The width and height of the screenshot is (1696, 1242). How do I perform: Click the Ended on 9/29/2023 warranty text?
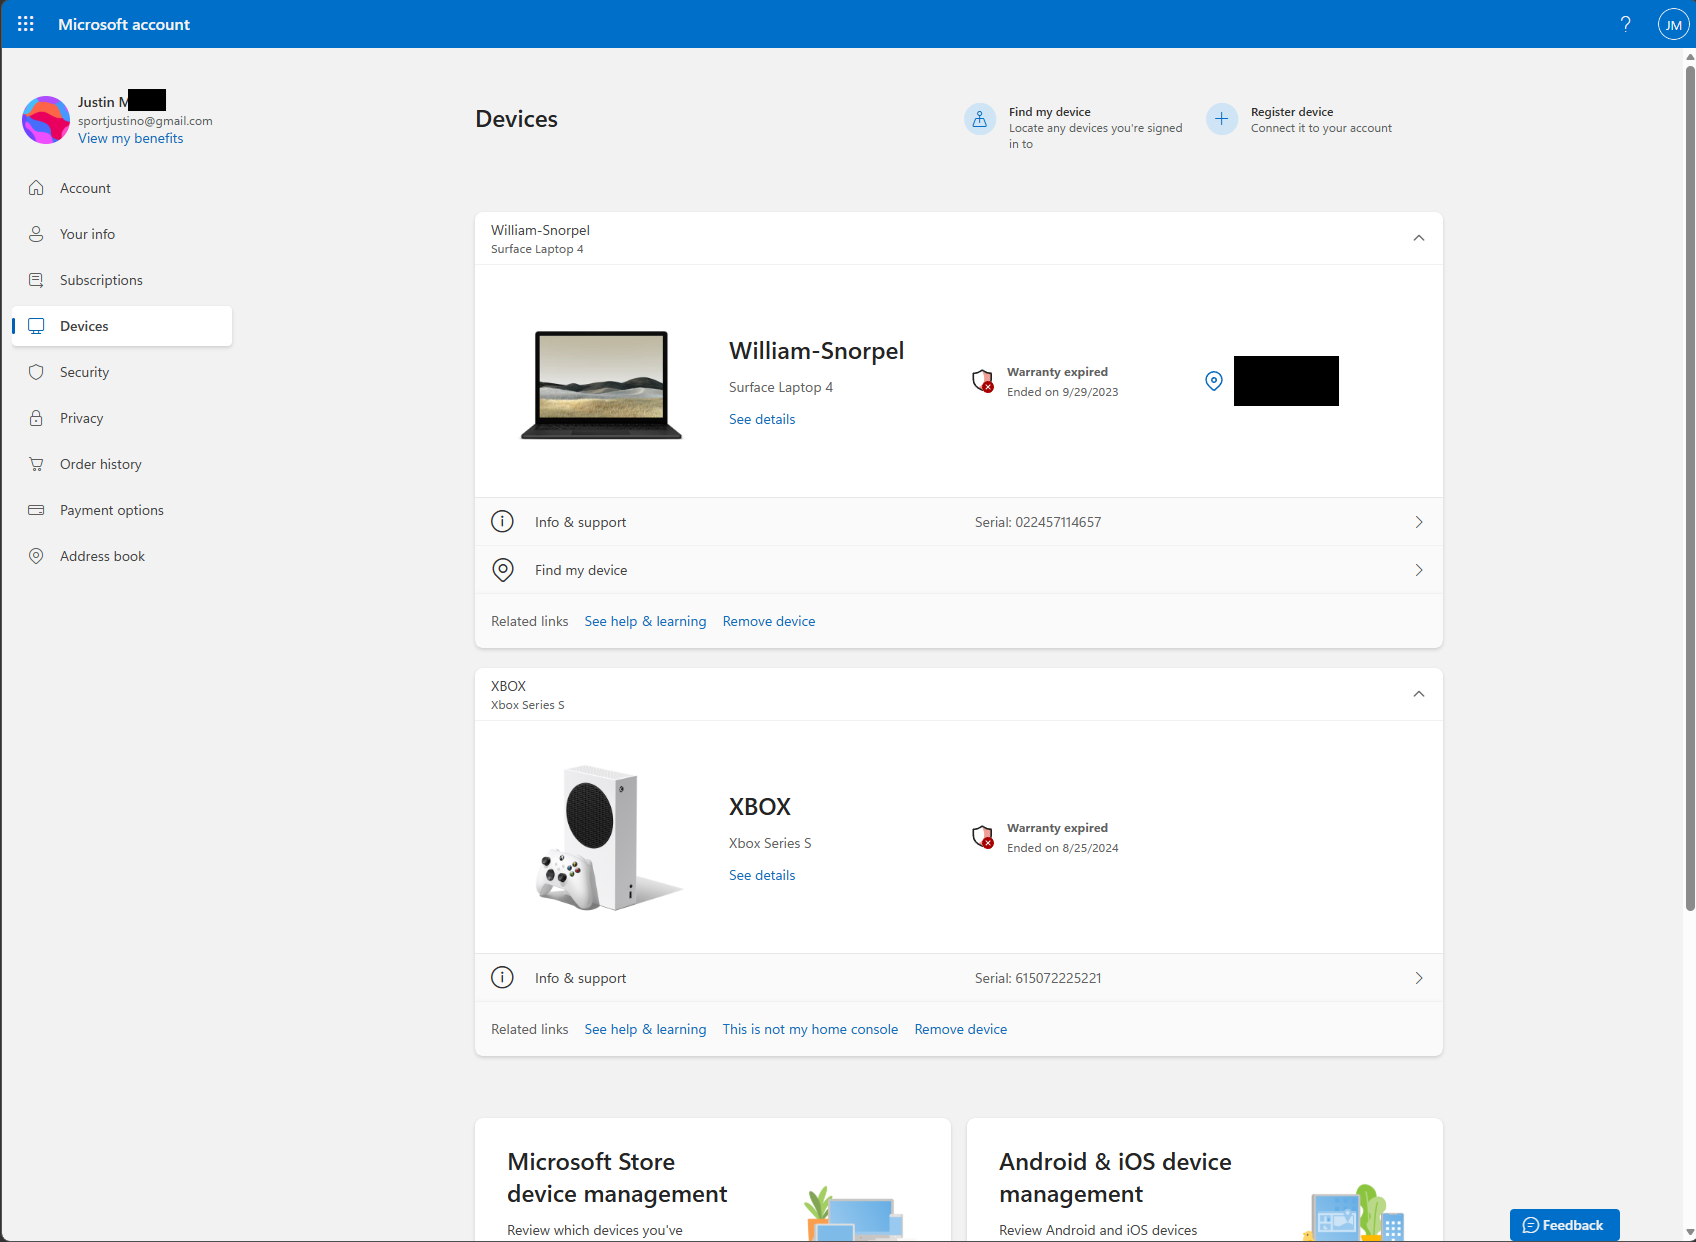pos(1063,392)
